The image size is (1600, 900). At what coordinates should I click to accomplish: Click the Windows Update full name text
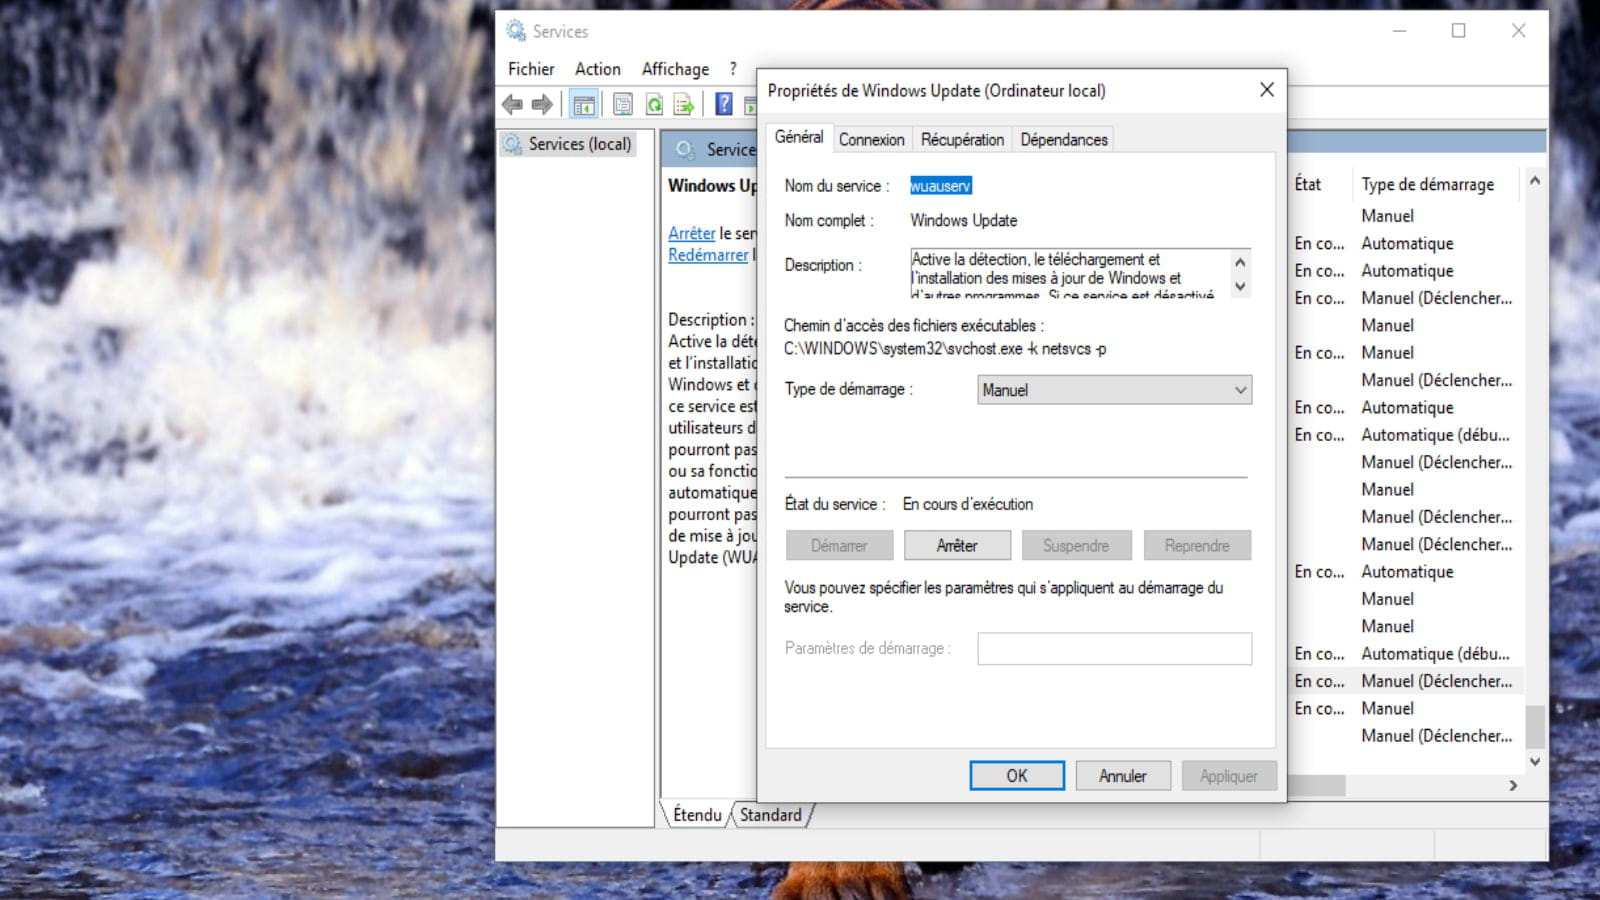964,220
